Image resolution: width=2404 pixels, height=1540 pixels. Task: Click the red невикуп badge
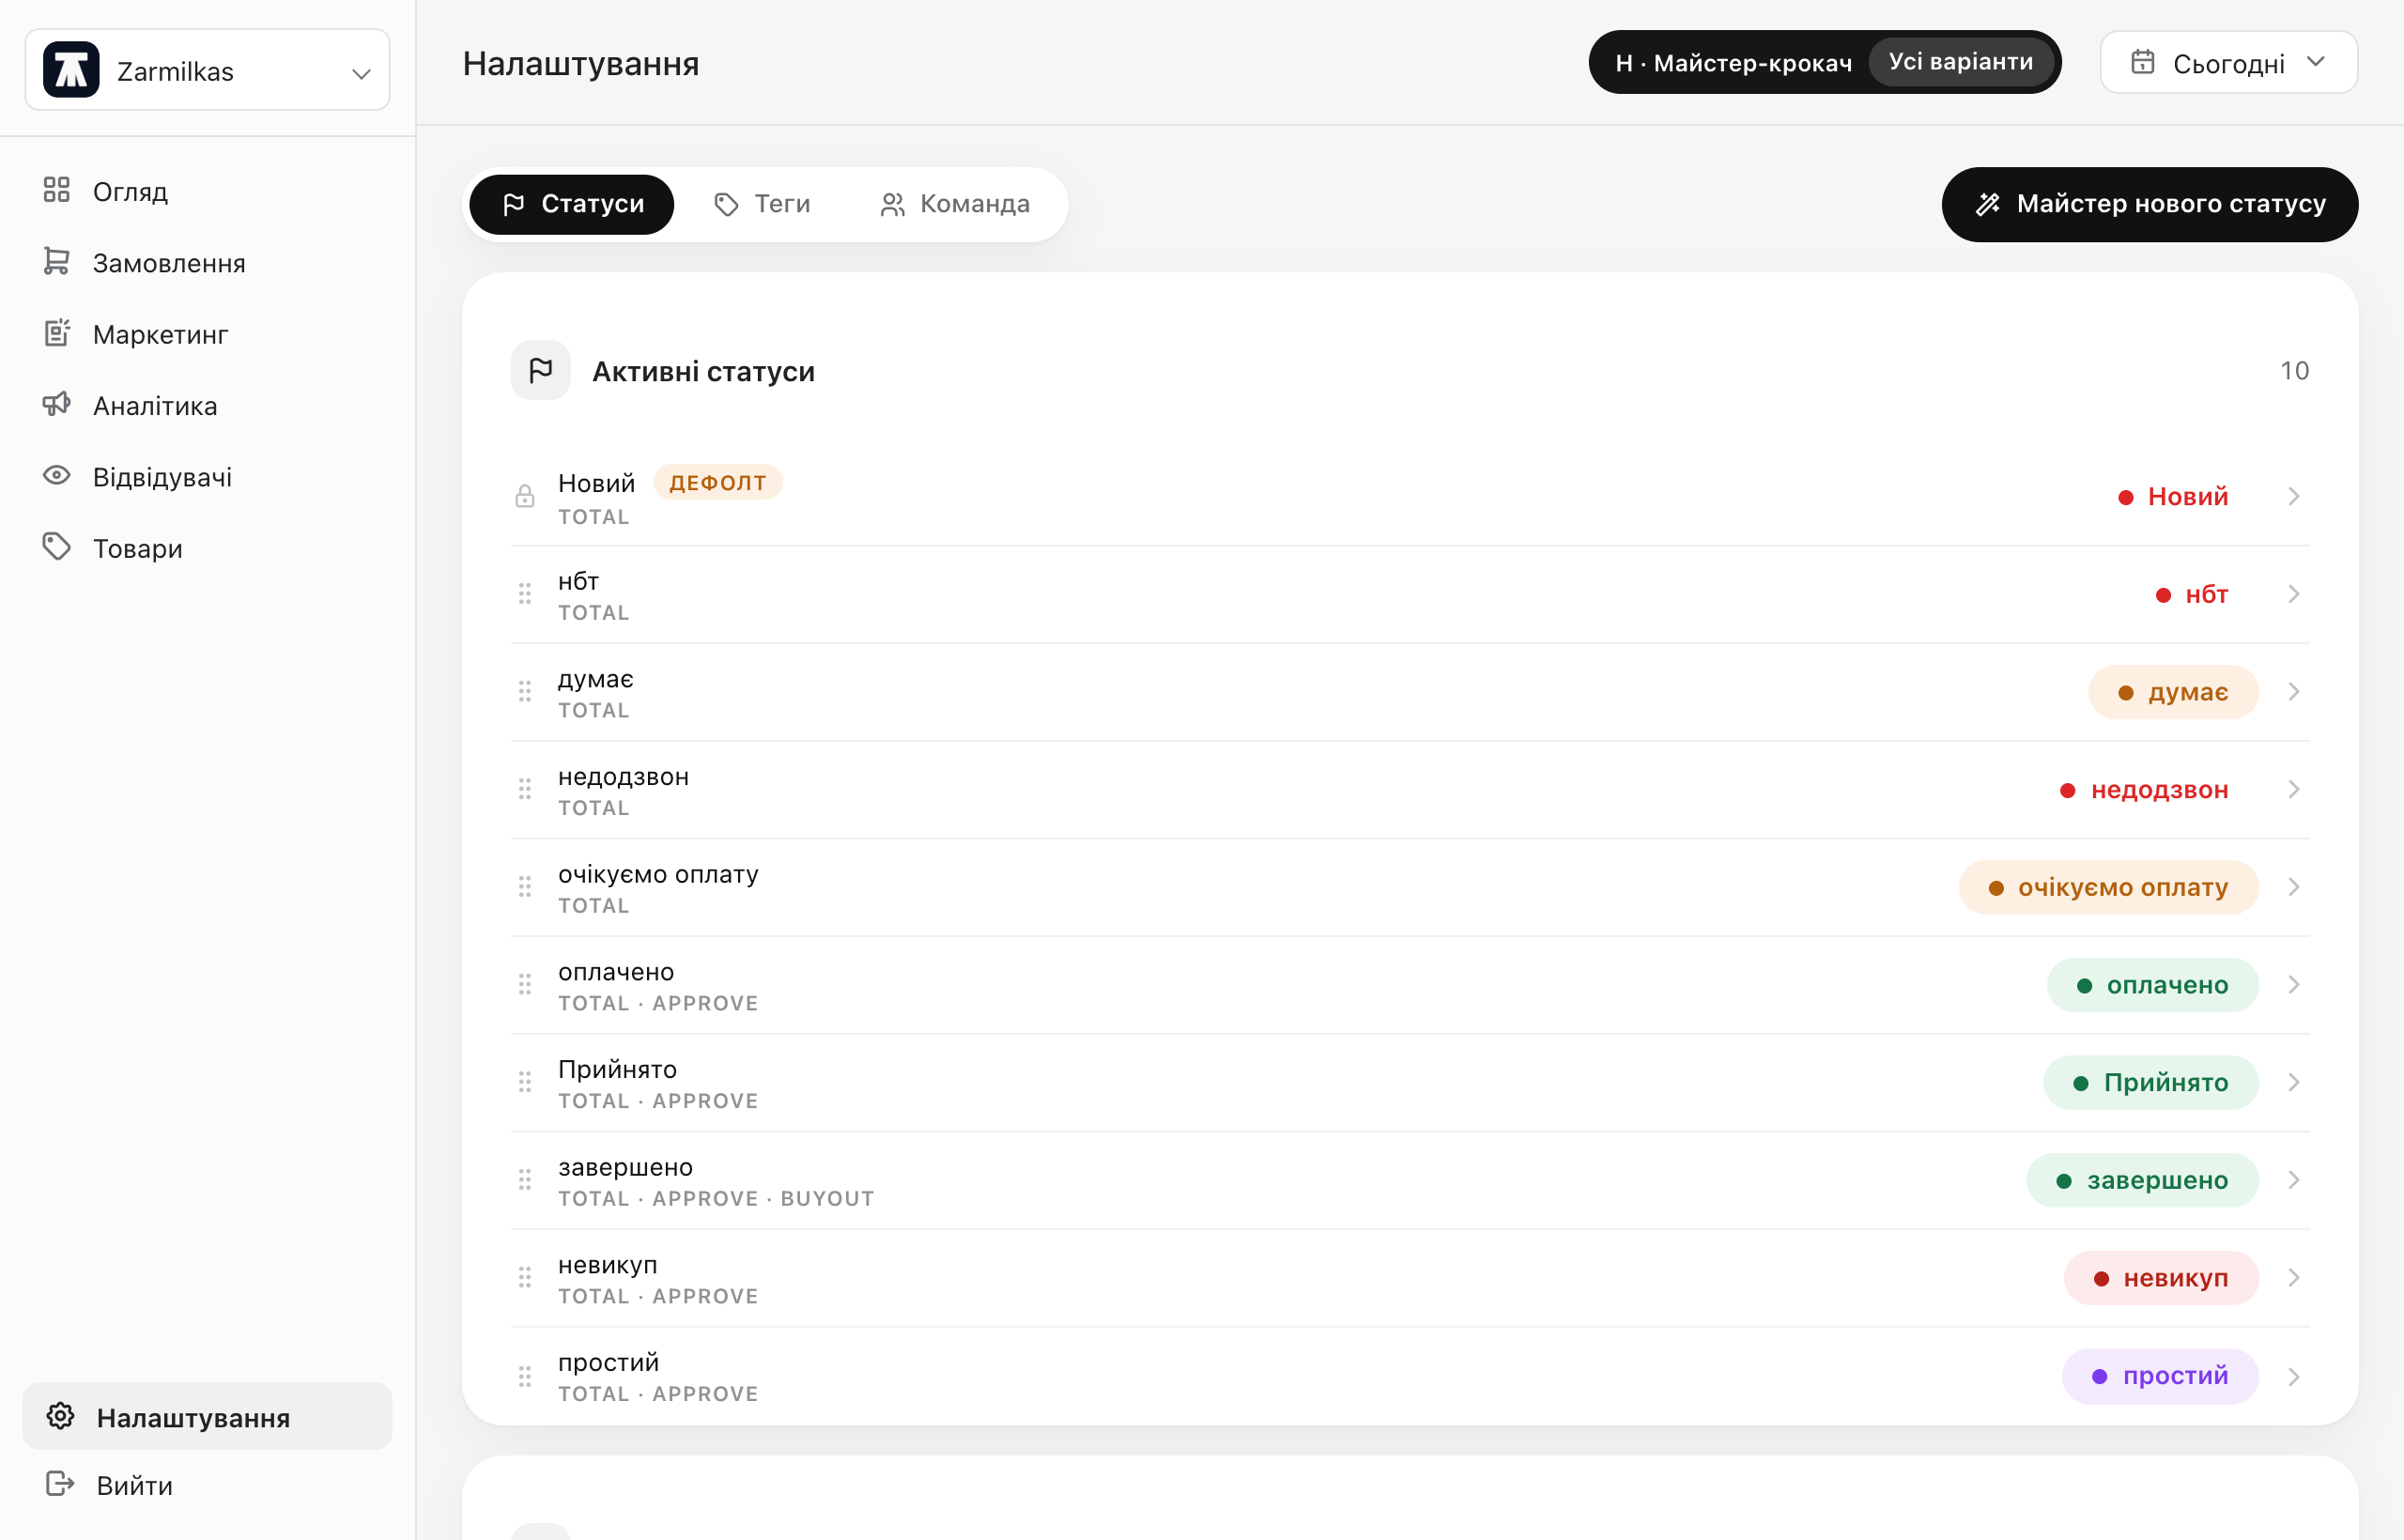(2161, 1278)
